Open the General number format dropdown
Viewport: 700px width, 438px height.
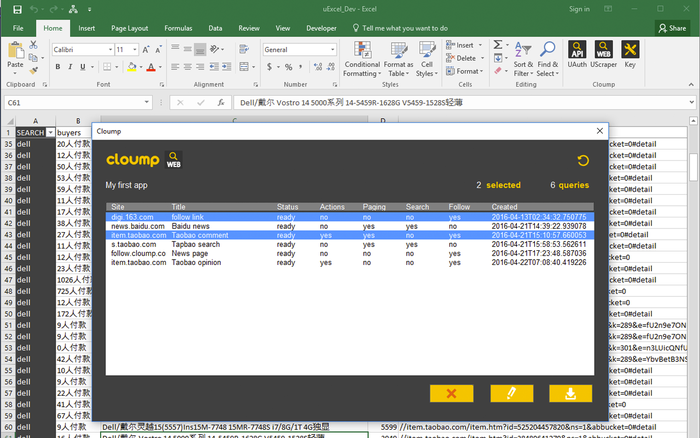pos(333,50)
